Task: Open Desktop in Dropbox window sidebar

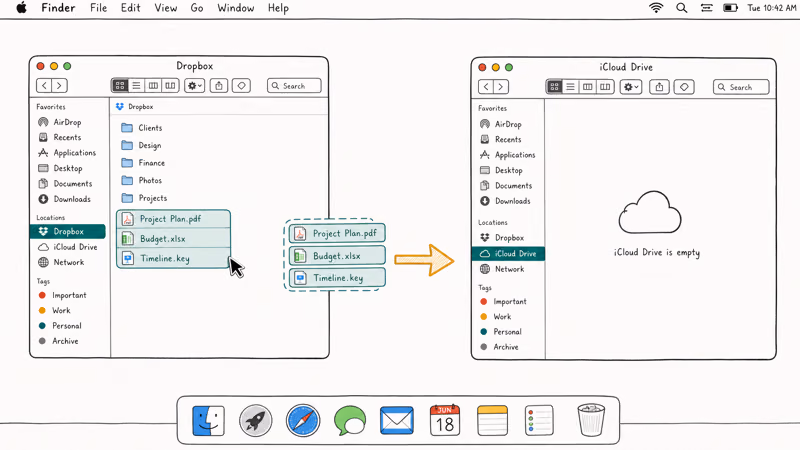Action: 61,168
